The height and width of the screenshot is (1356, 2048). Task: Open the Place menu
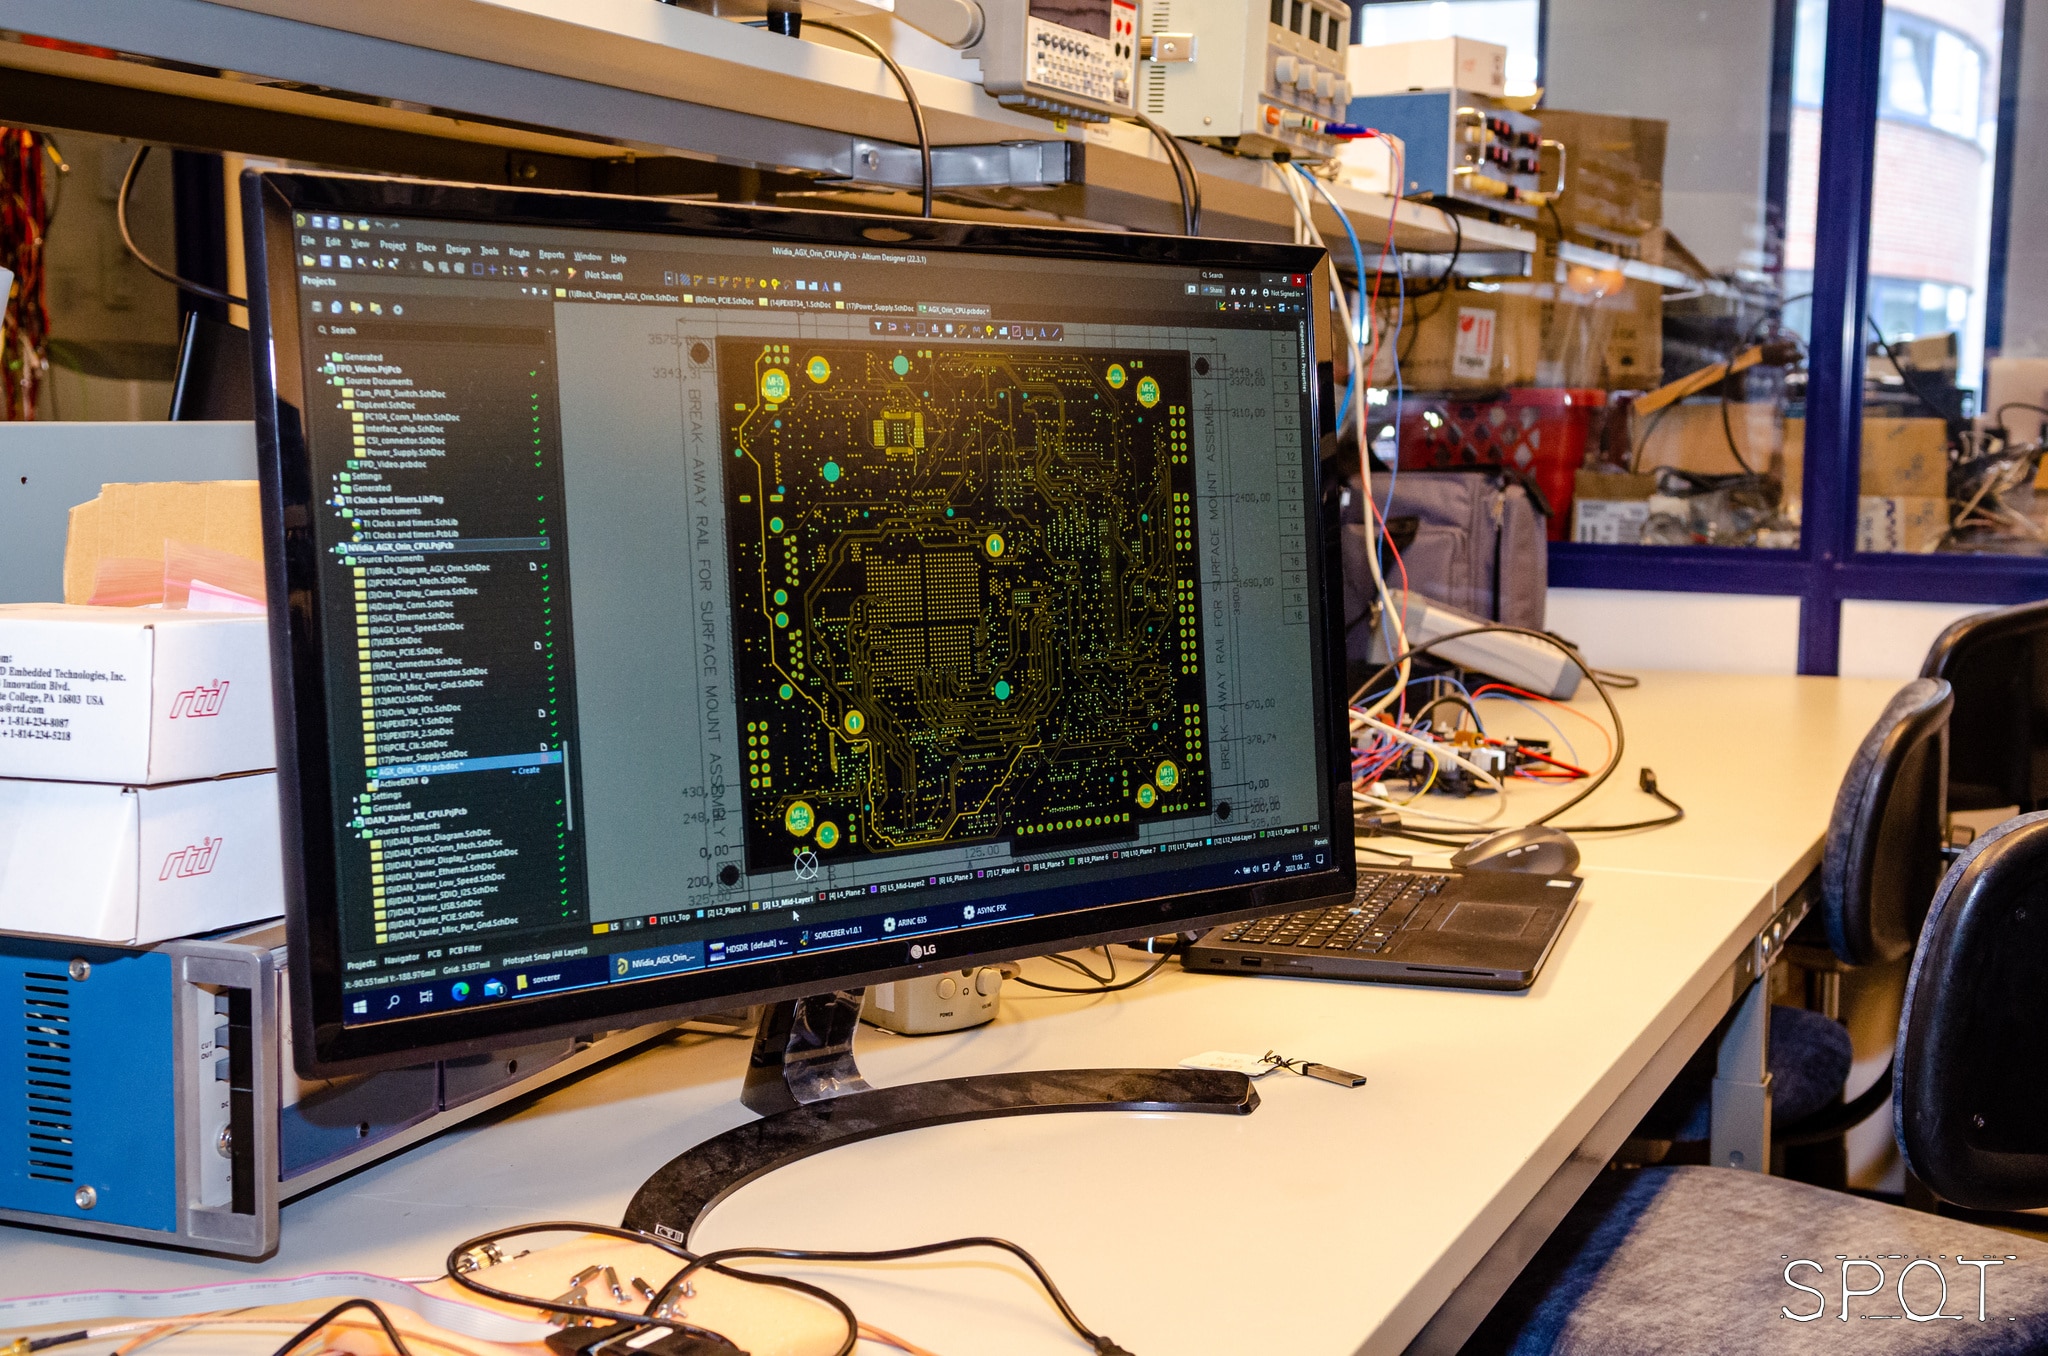pyautogui.click(x=426, y=248)
